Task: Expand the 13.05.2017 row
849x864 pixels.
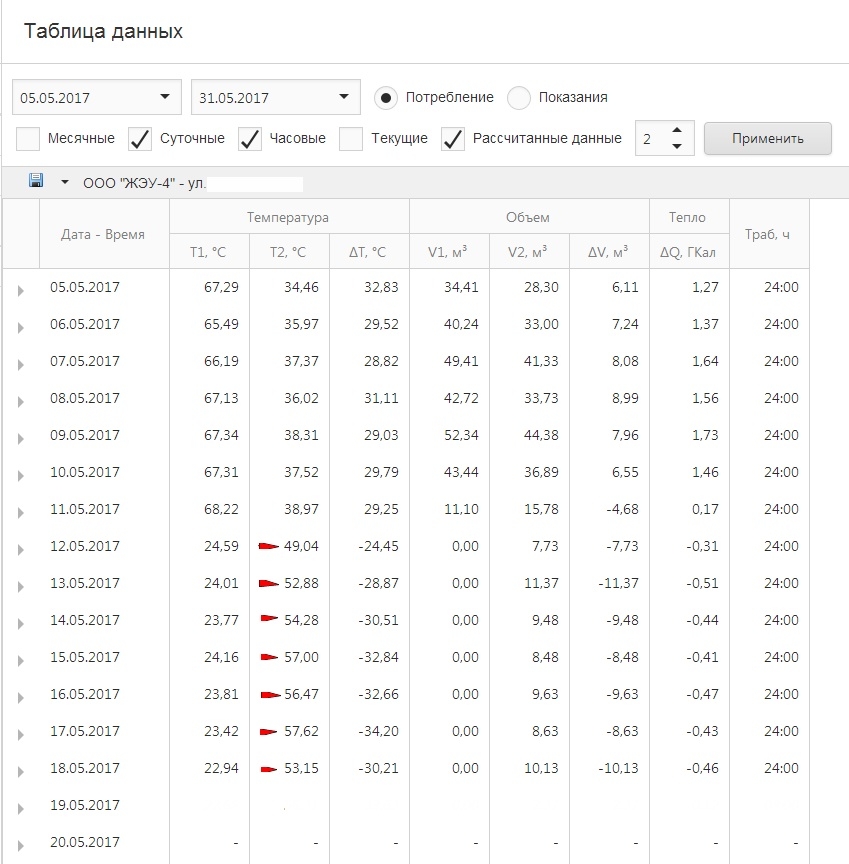Action: (20, 586)
